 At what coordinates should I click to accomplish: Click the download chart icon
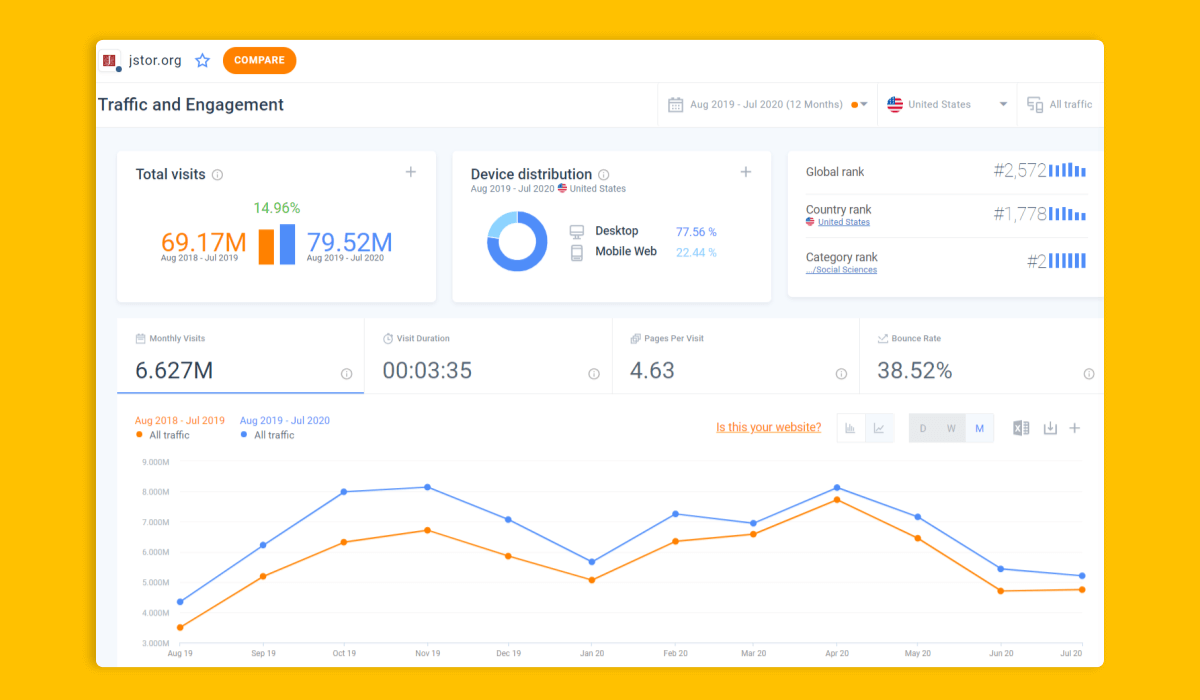pos(1050,428)
